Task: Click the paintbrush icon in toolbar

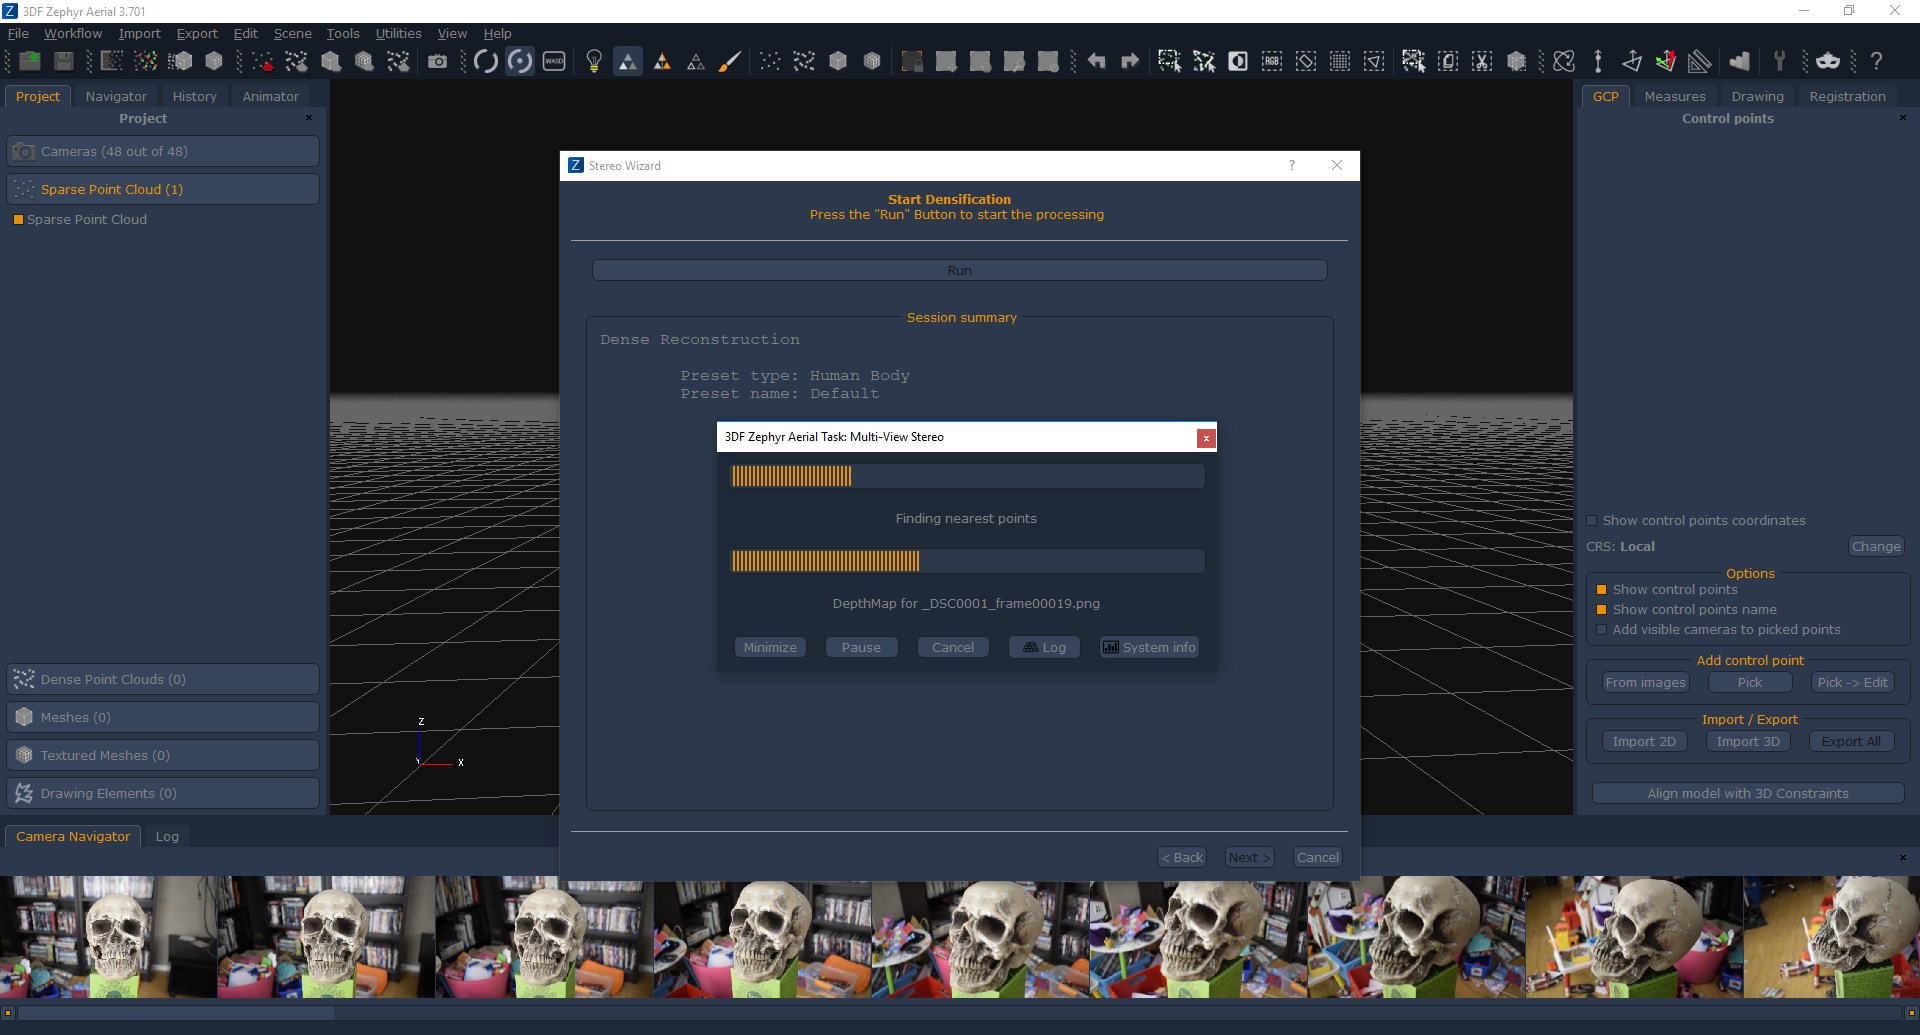Action: 730,61
